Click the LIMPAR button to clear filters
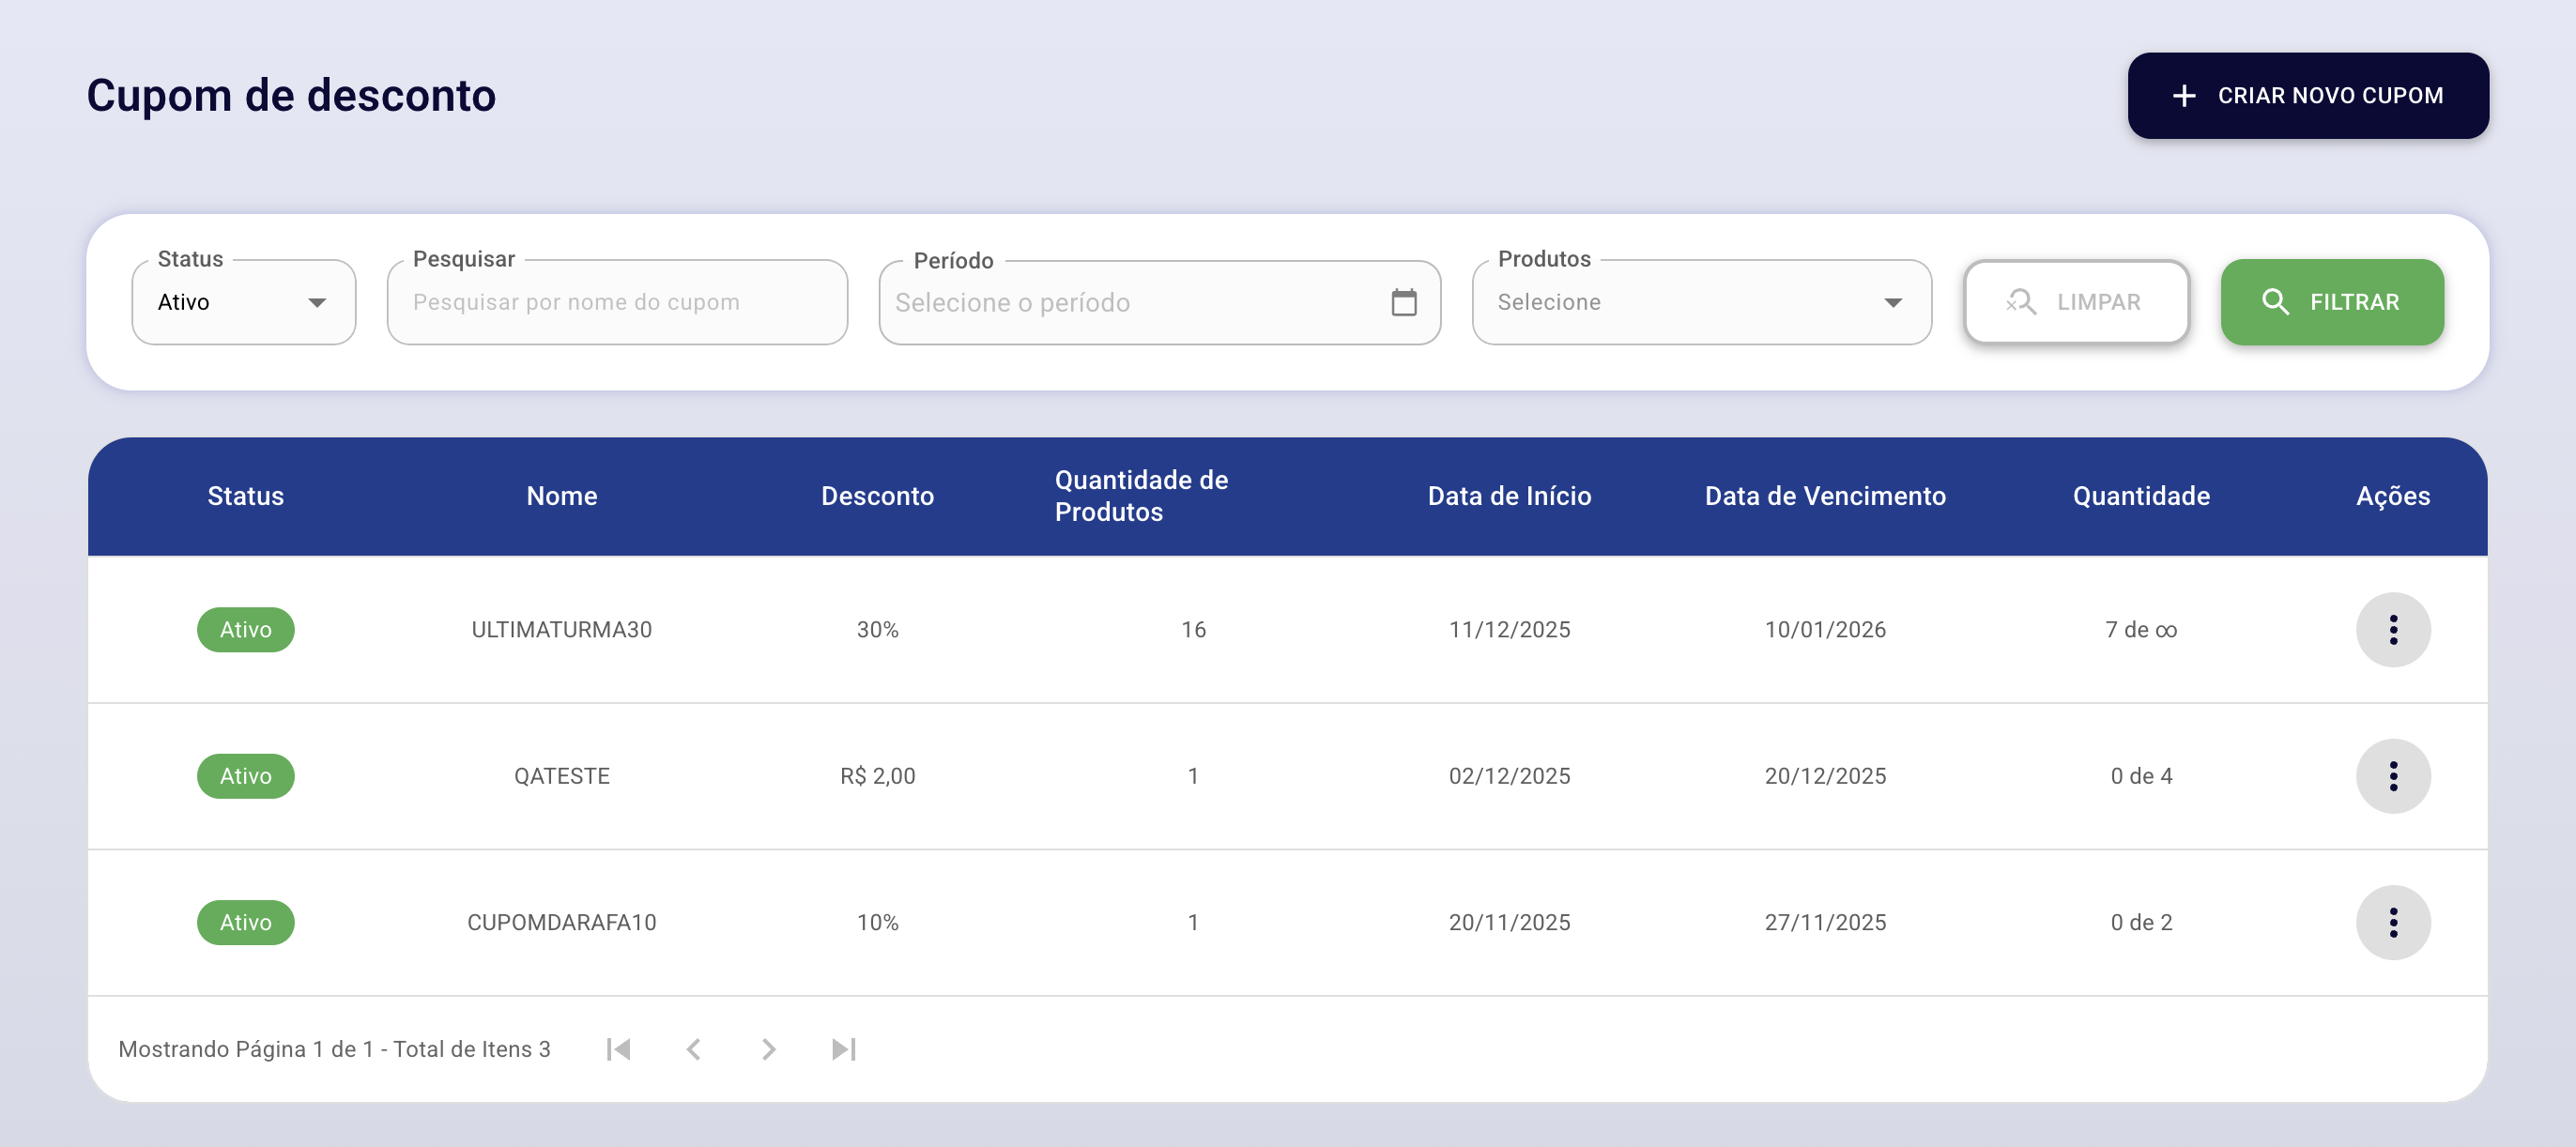This screenshot has height=1147, width=2576. [x=2076, y=302]
